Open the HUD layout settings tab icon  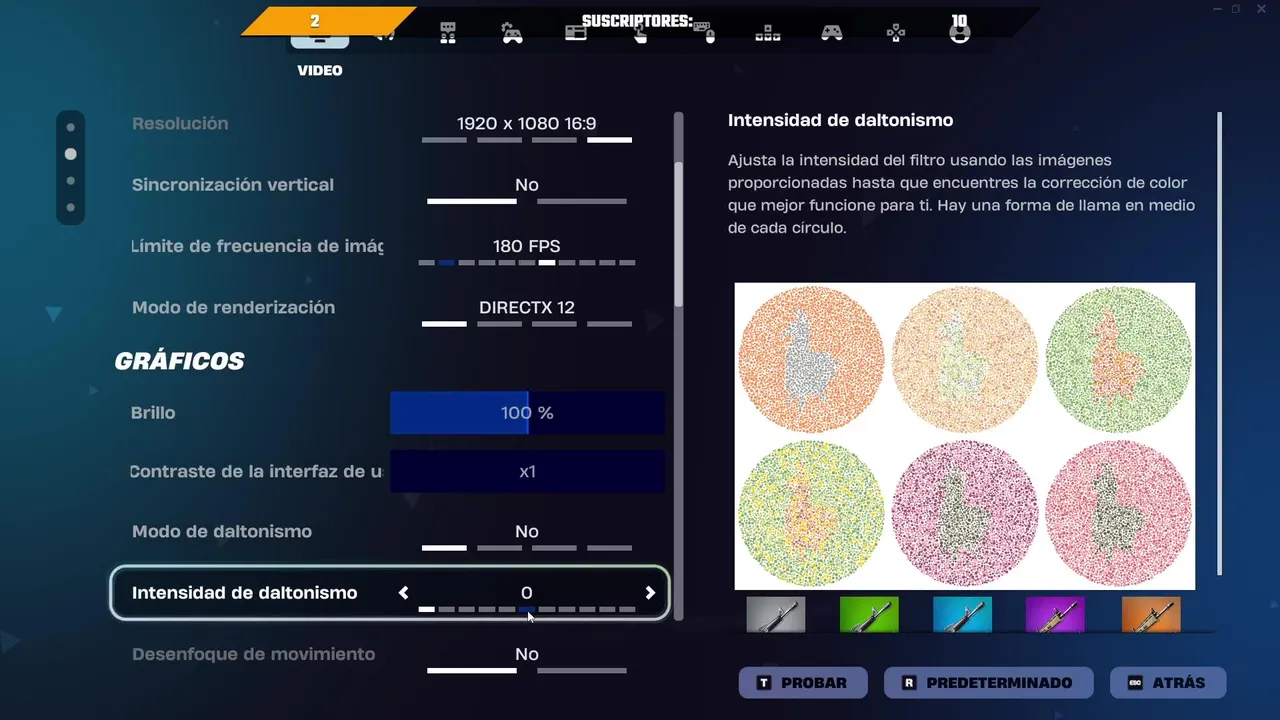point(576,33)
